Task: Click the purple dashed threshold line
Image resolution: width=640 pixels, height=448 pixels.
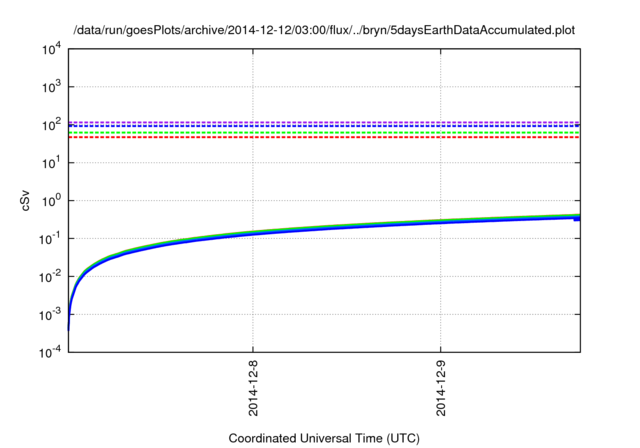Action: coord(324,122)
